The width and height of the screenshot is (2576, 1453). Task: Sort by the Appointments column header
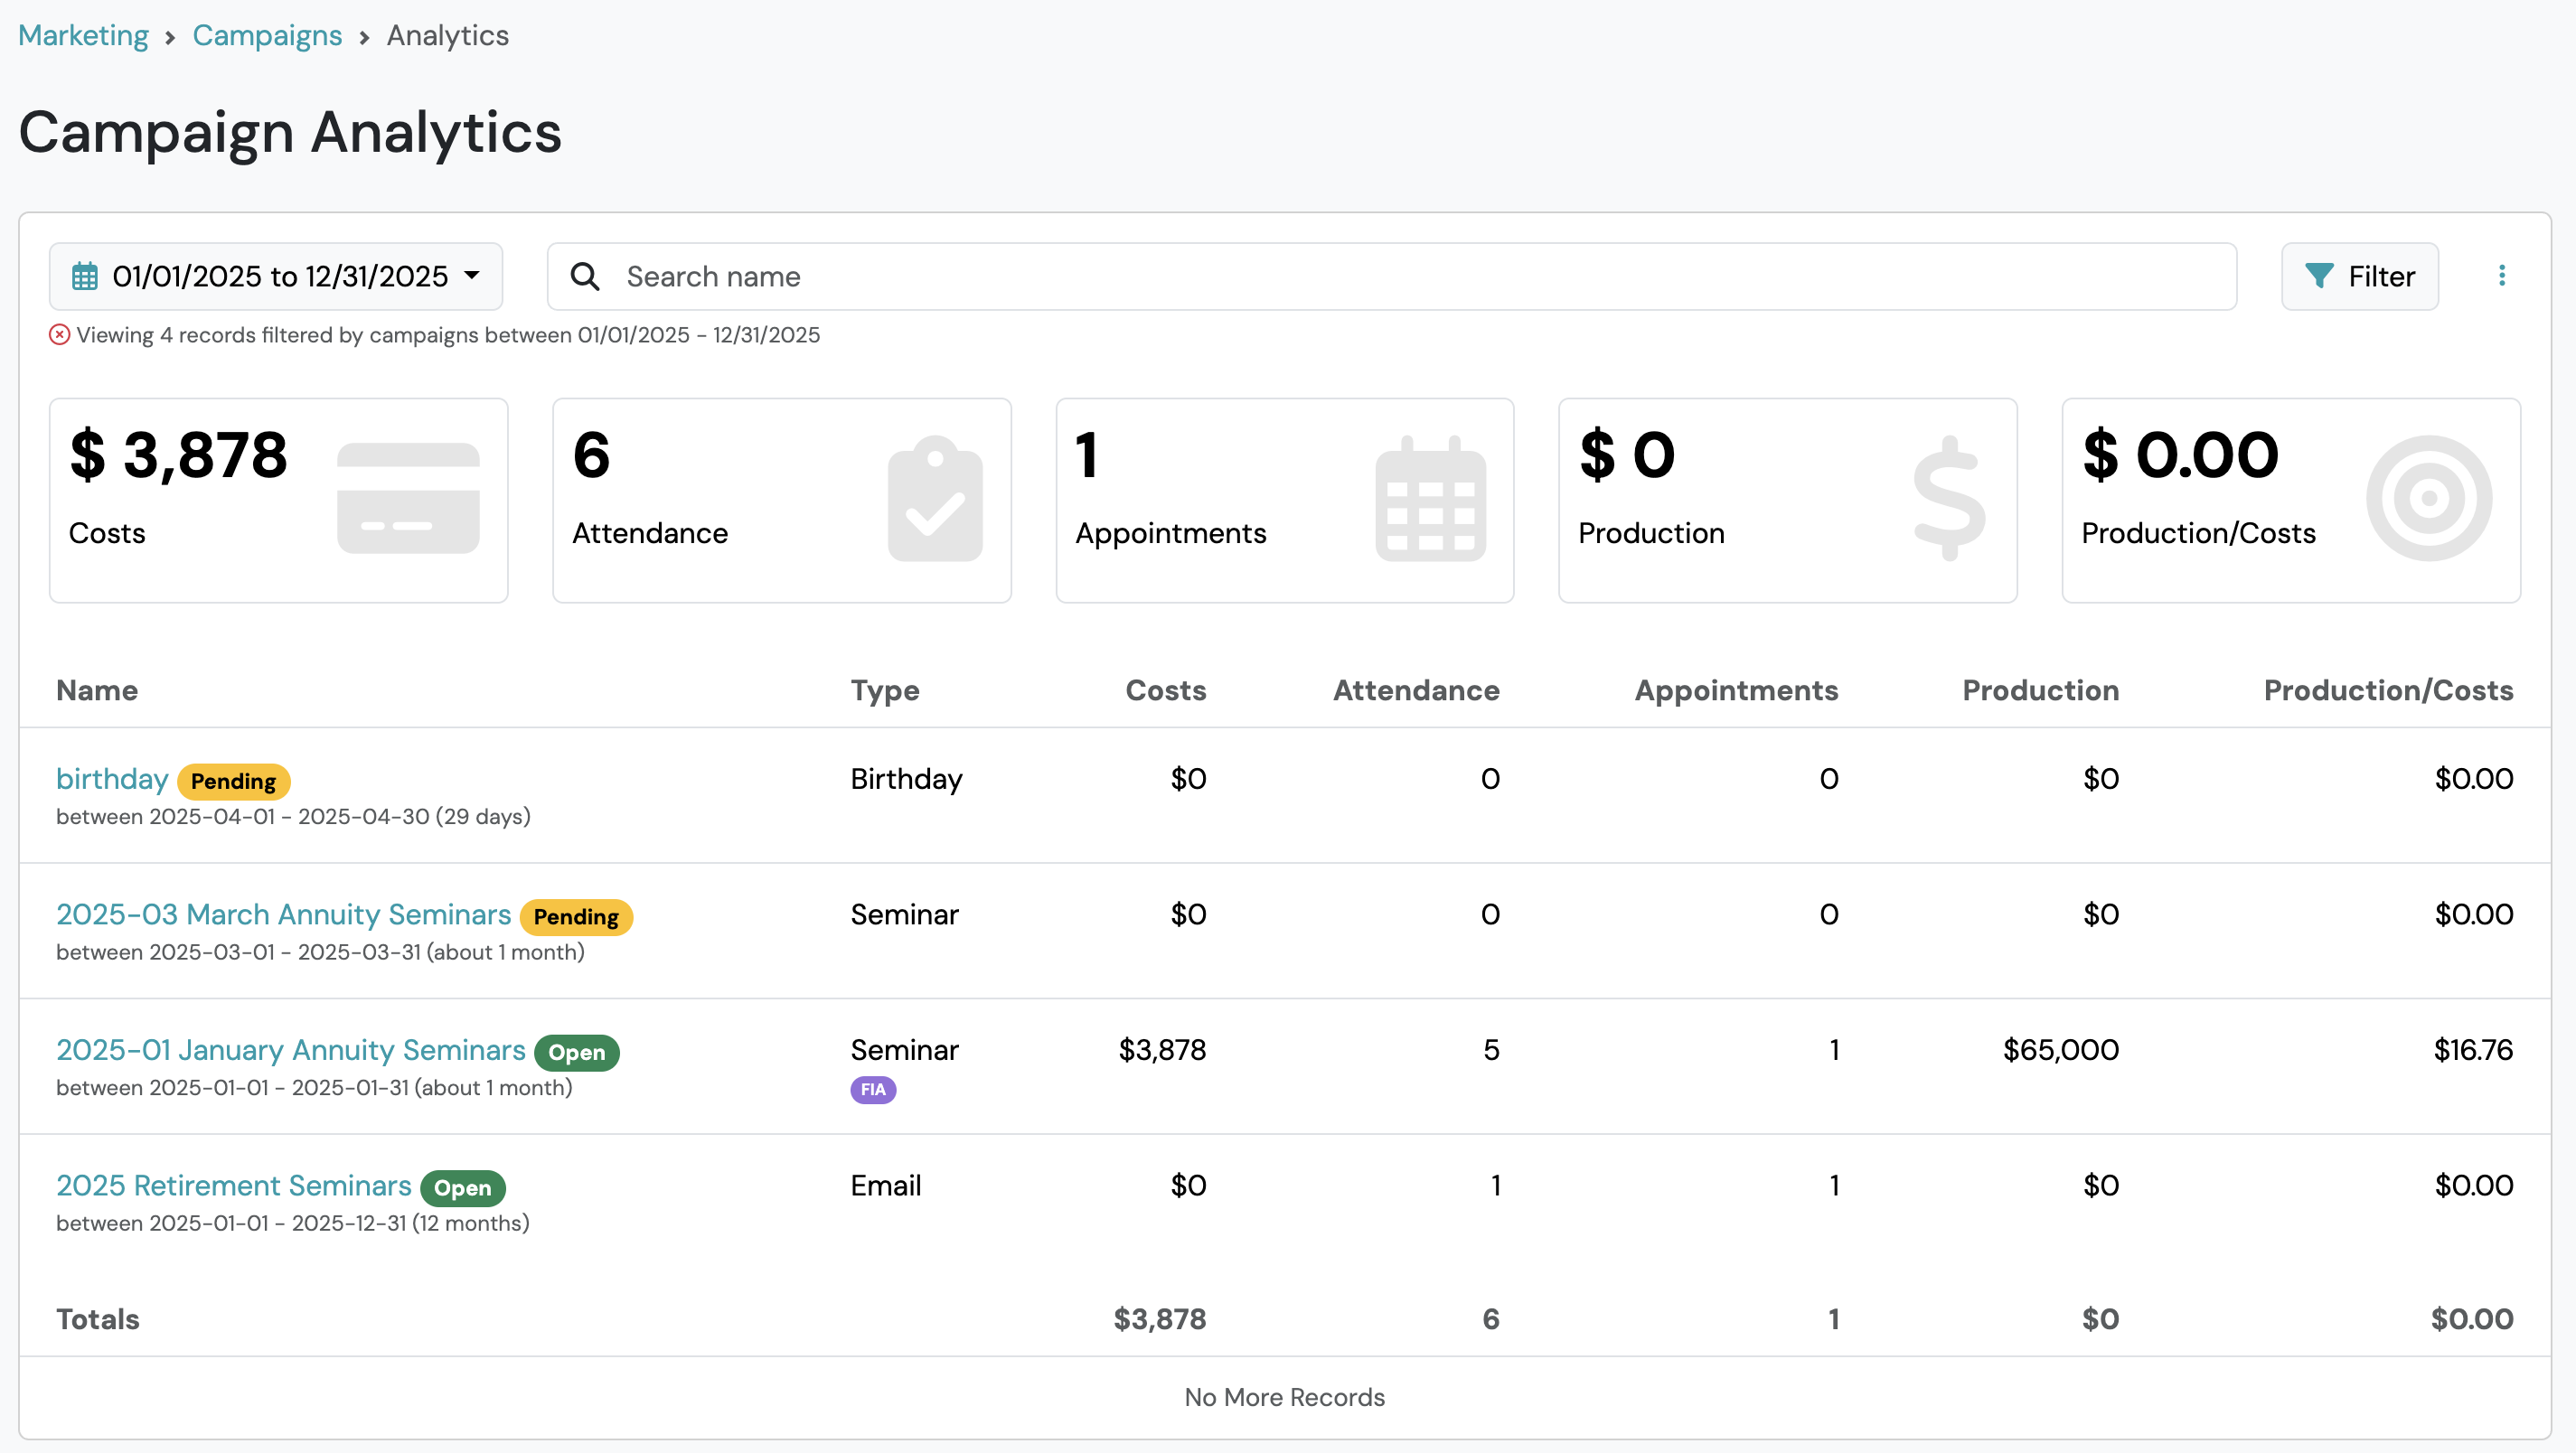tap(1736, 690)
